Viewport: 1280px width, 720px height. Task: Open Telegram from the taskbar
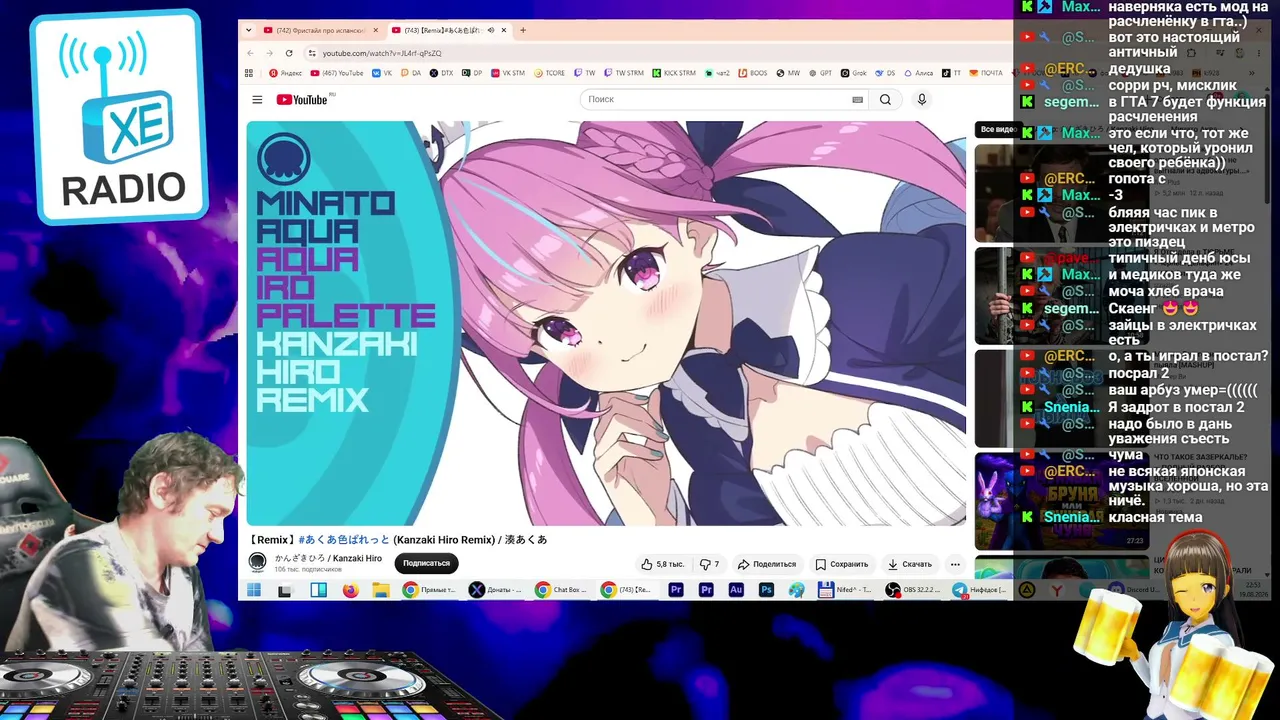tap(980, 590)
